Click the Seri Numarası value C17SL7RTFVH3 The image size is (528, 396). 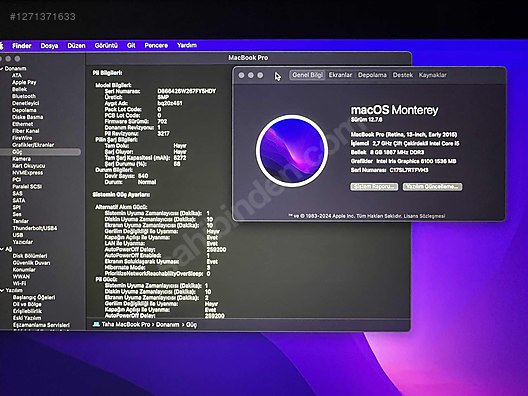pos(409,170)
